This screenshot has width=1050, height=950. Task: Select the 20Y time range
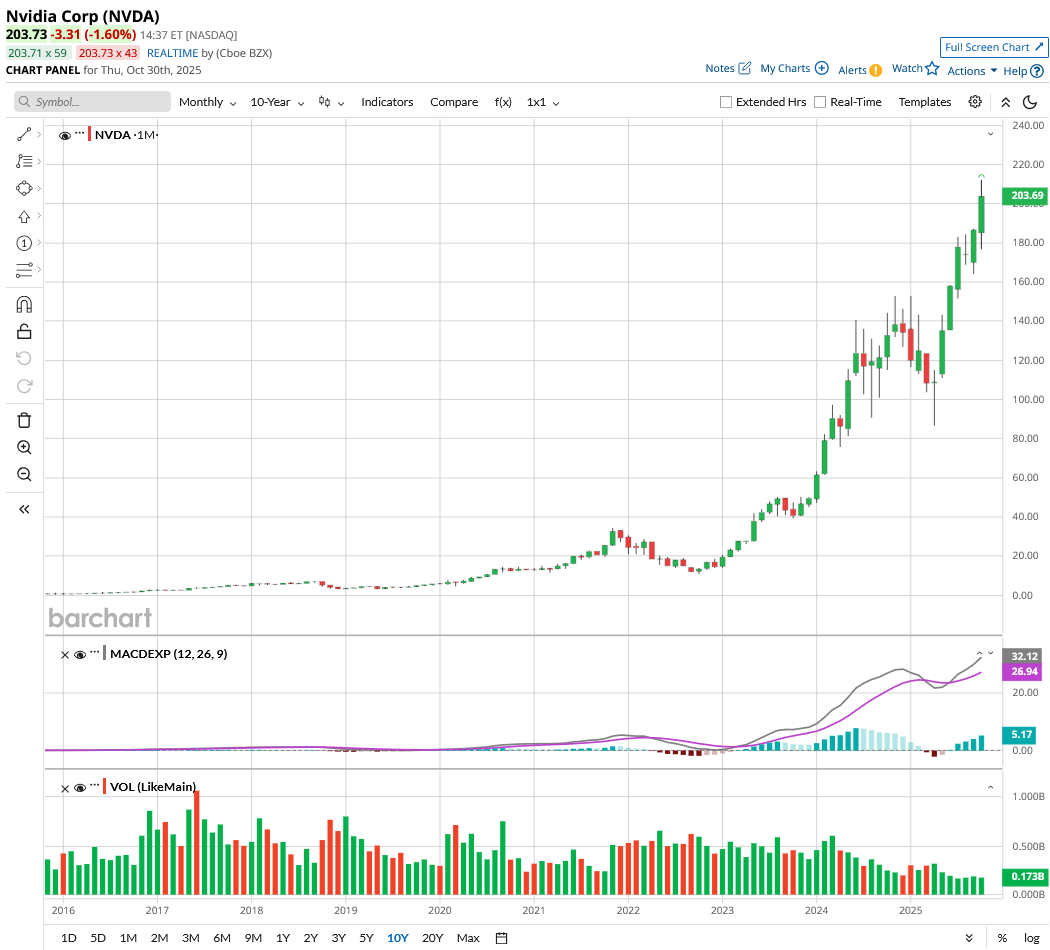pyautogui.click(x=433, y=938)
